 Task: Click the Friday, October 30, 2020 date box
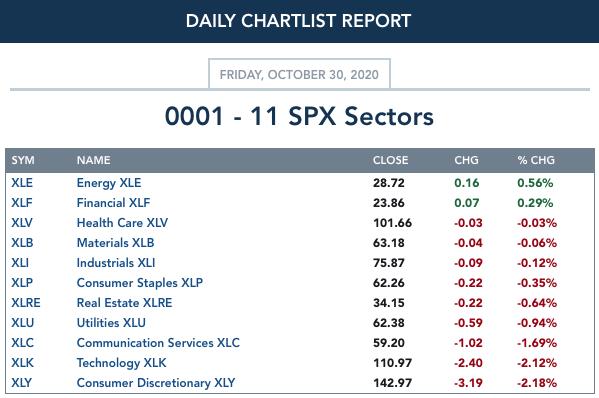pyautogui.click(x=299, y=74)
